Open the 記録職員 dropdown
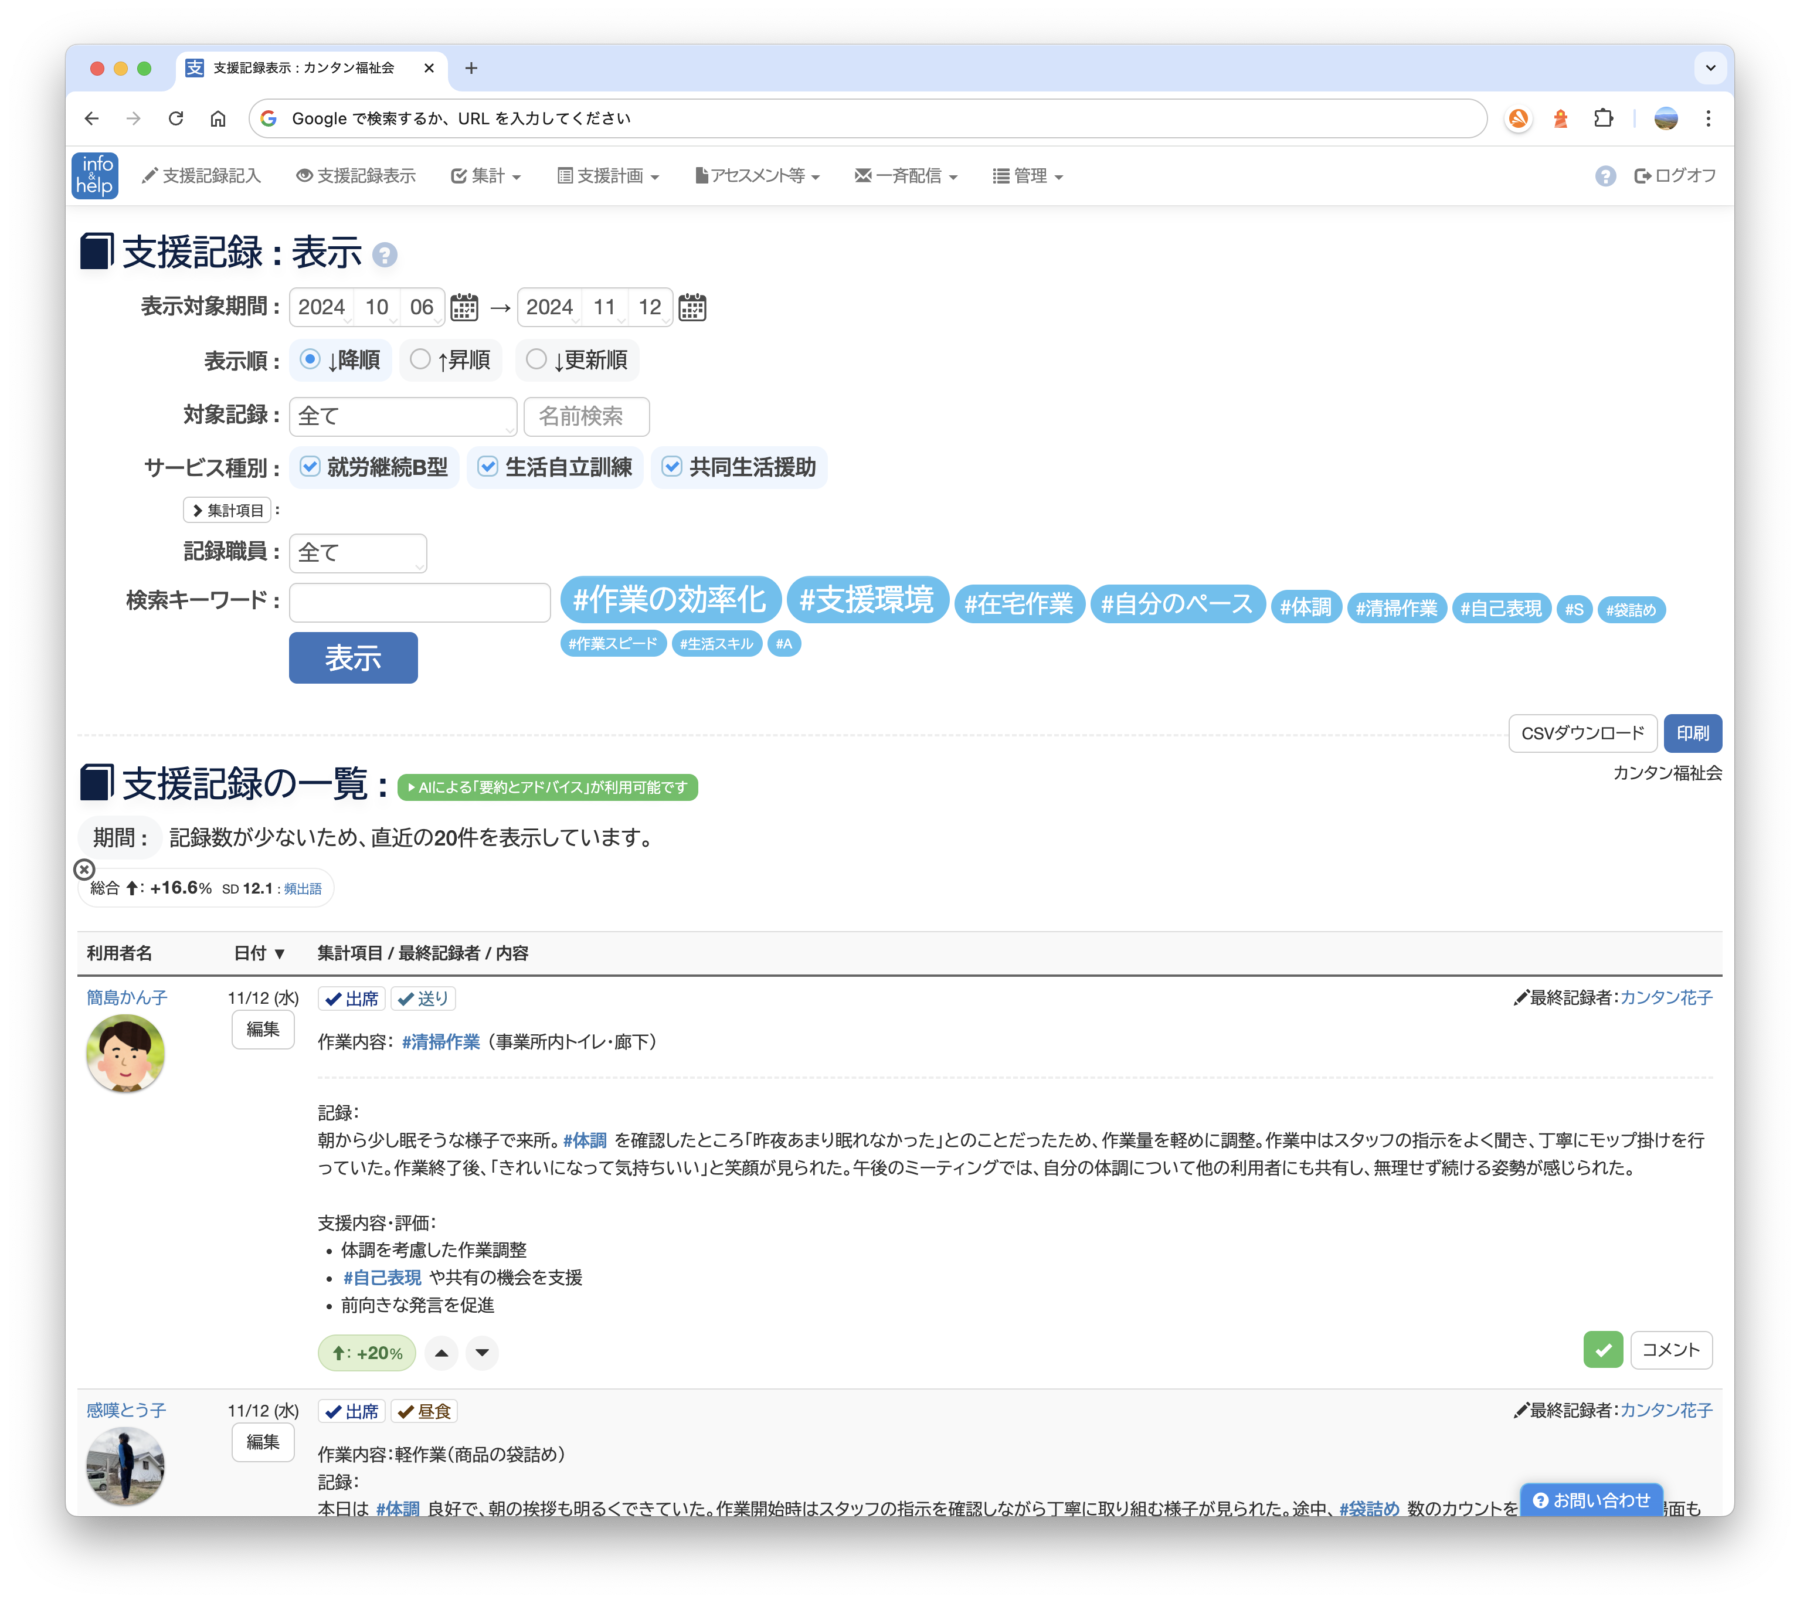Image resolution: width=1800 pixels, height=1603 pixels. [x=358, y=553]
